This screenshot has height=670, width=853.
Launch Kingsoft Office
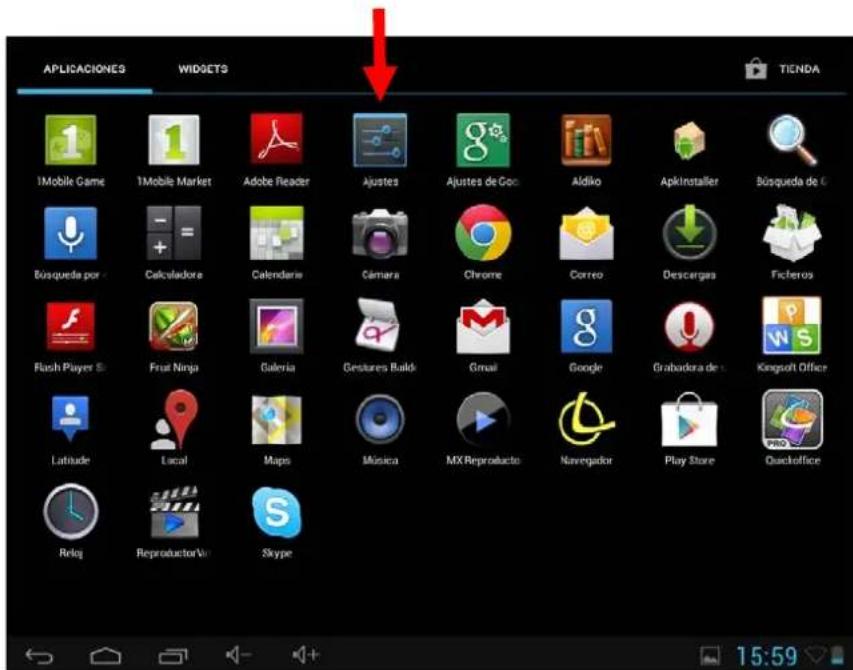coord(792,326)
